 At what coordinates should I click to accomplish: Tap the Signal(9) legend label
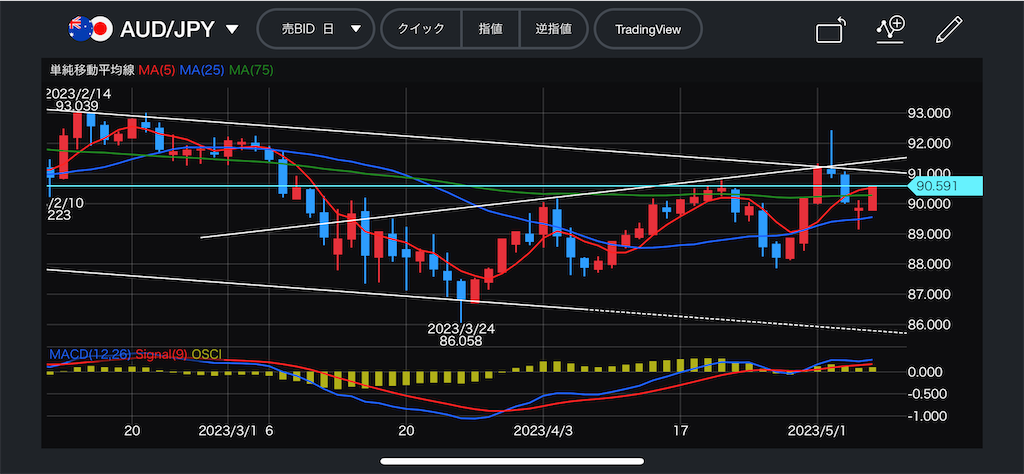(159, 355)
